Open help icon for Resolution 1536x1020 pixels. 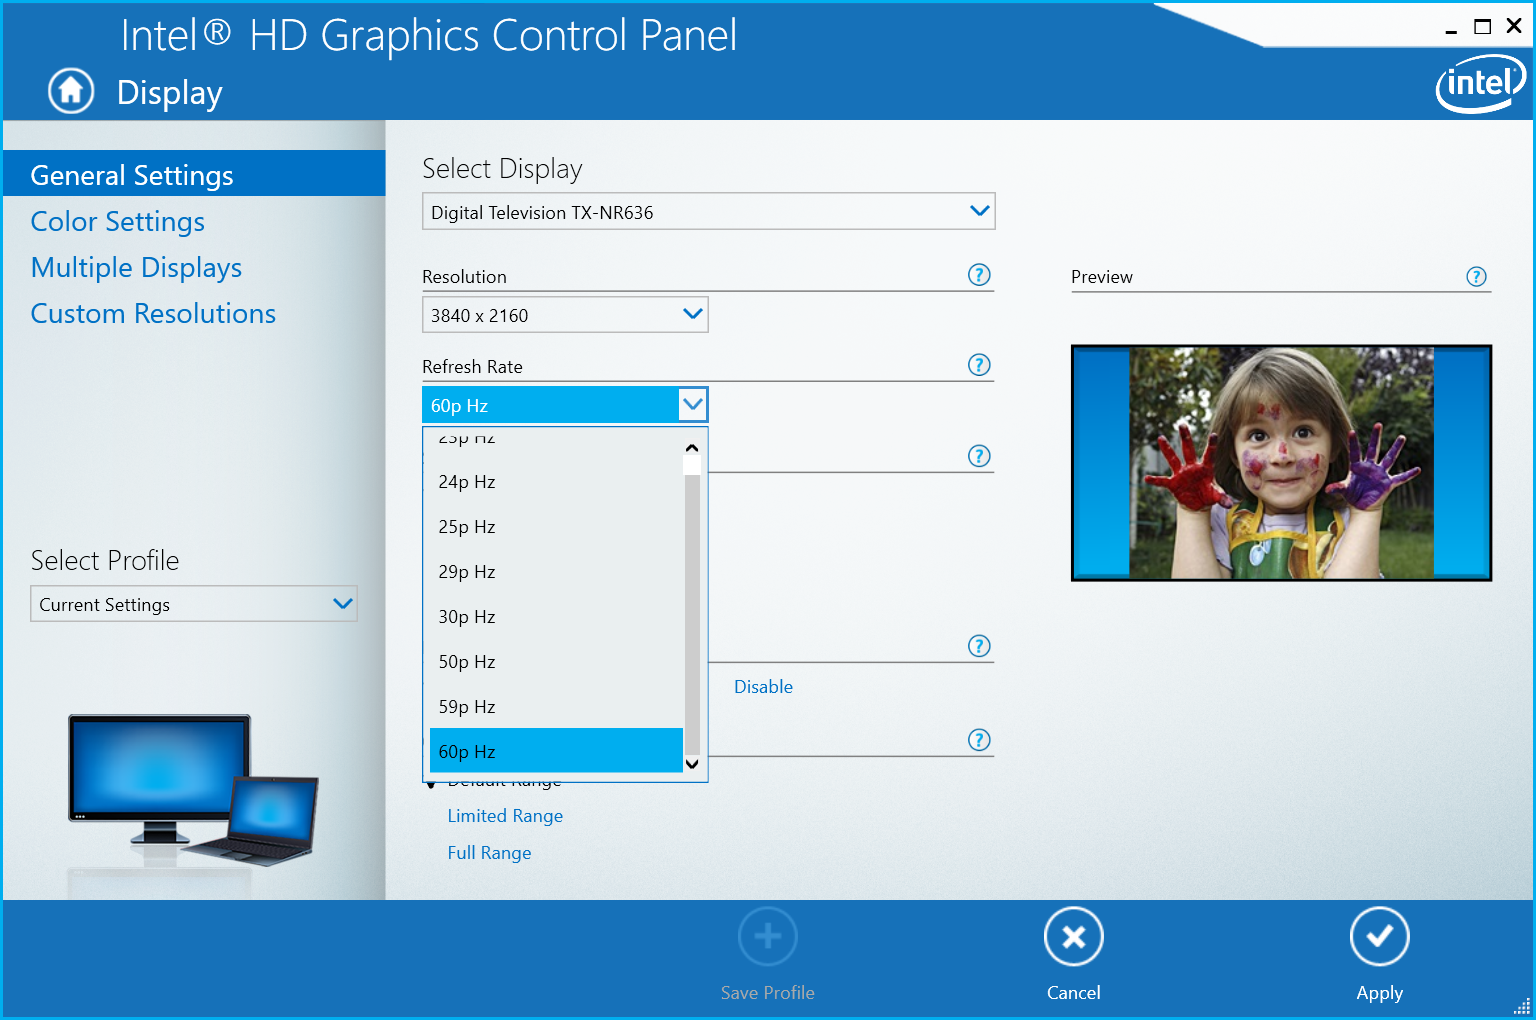point(979,275)
